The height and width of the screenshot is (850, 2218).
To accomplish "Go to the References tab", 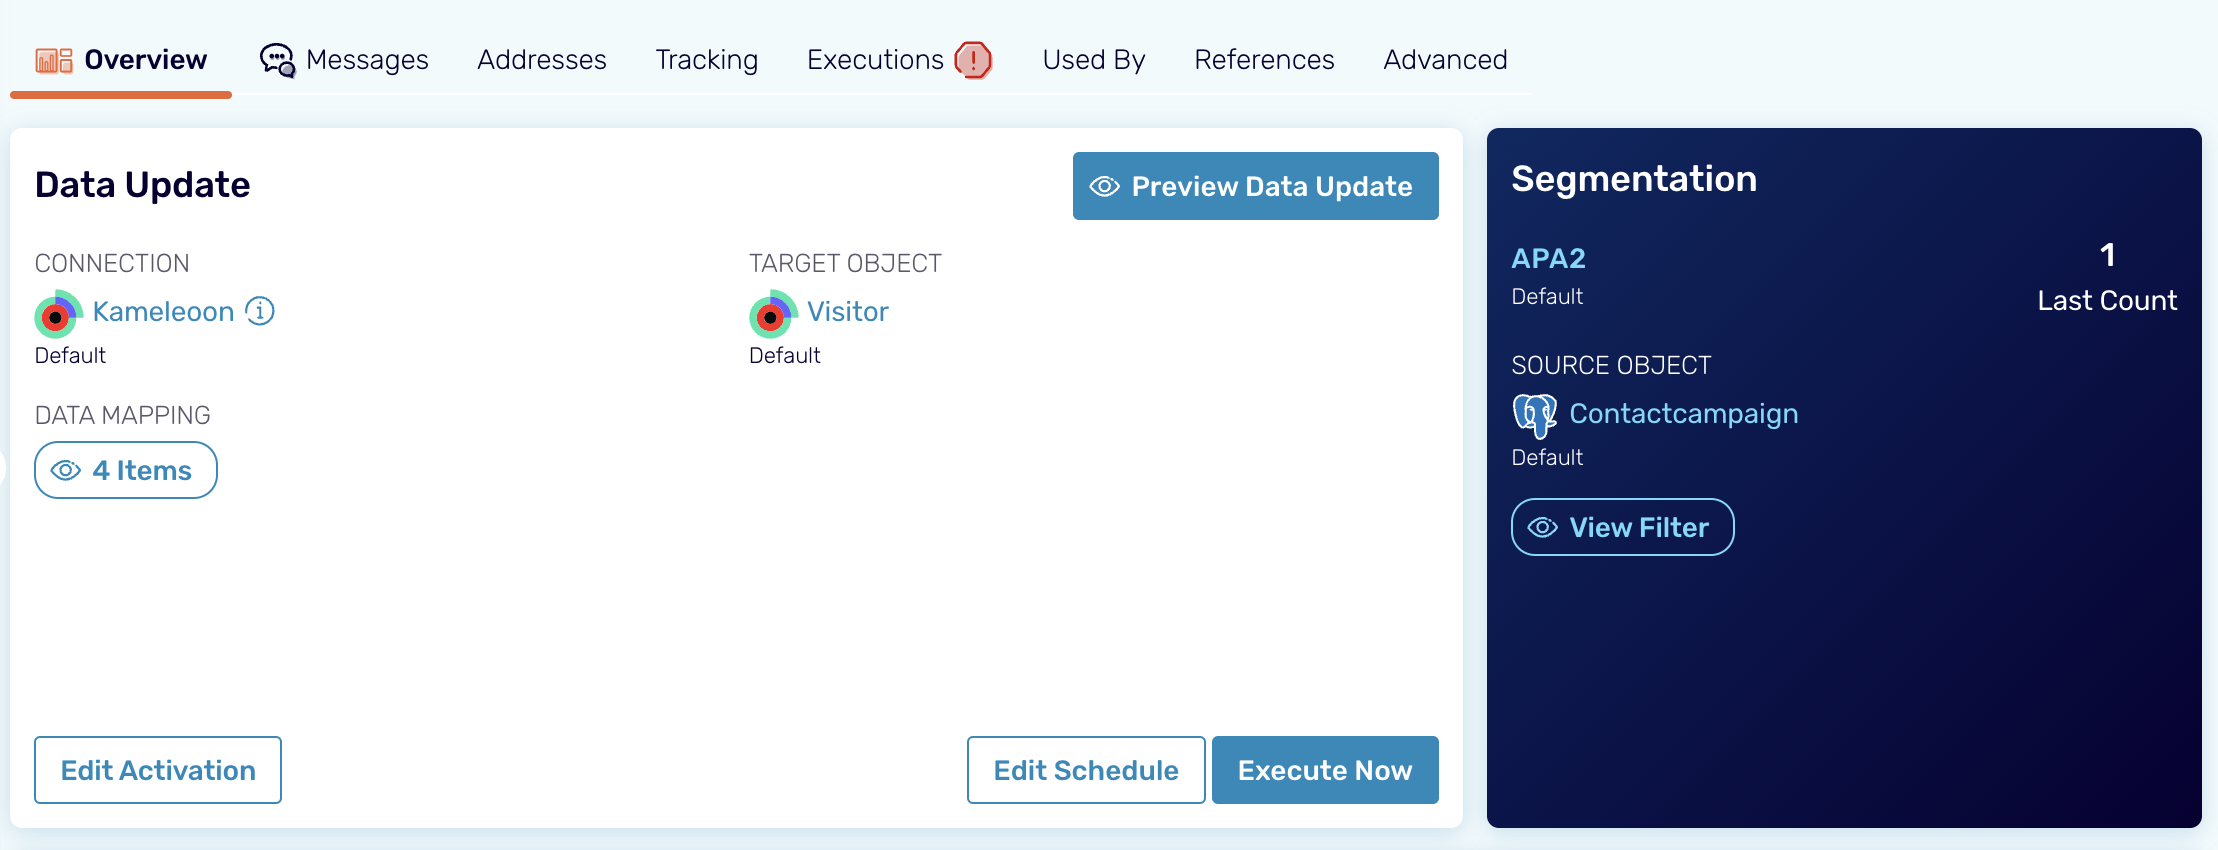I will click(x=1264, y=60).
